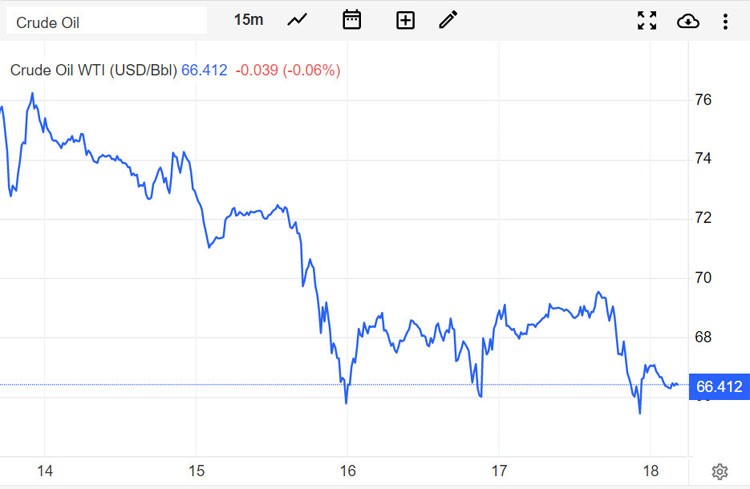Open the 15m interval selector
Image resolution: width=750 pixels, height=489 pixels.
pos(249,20)
